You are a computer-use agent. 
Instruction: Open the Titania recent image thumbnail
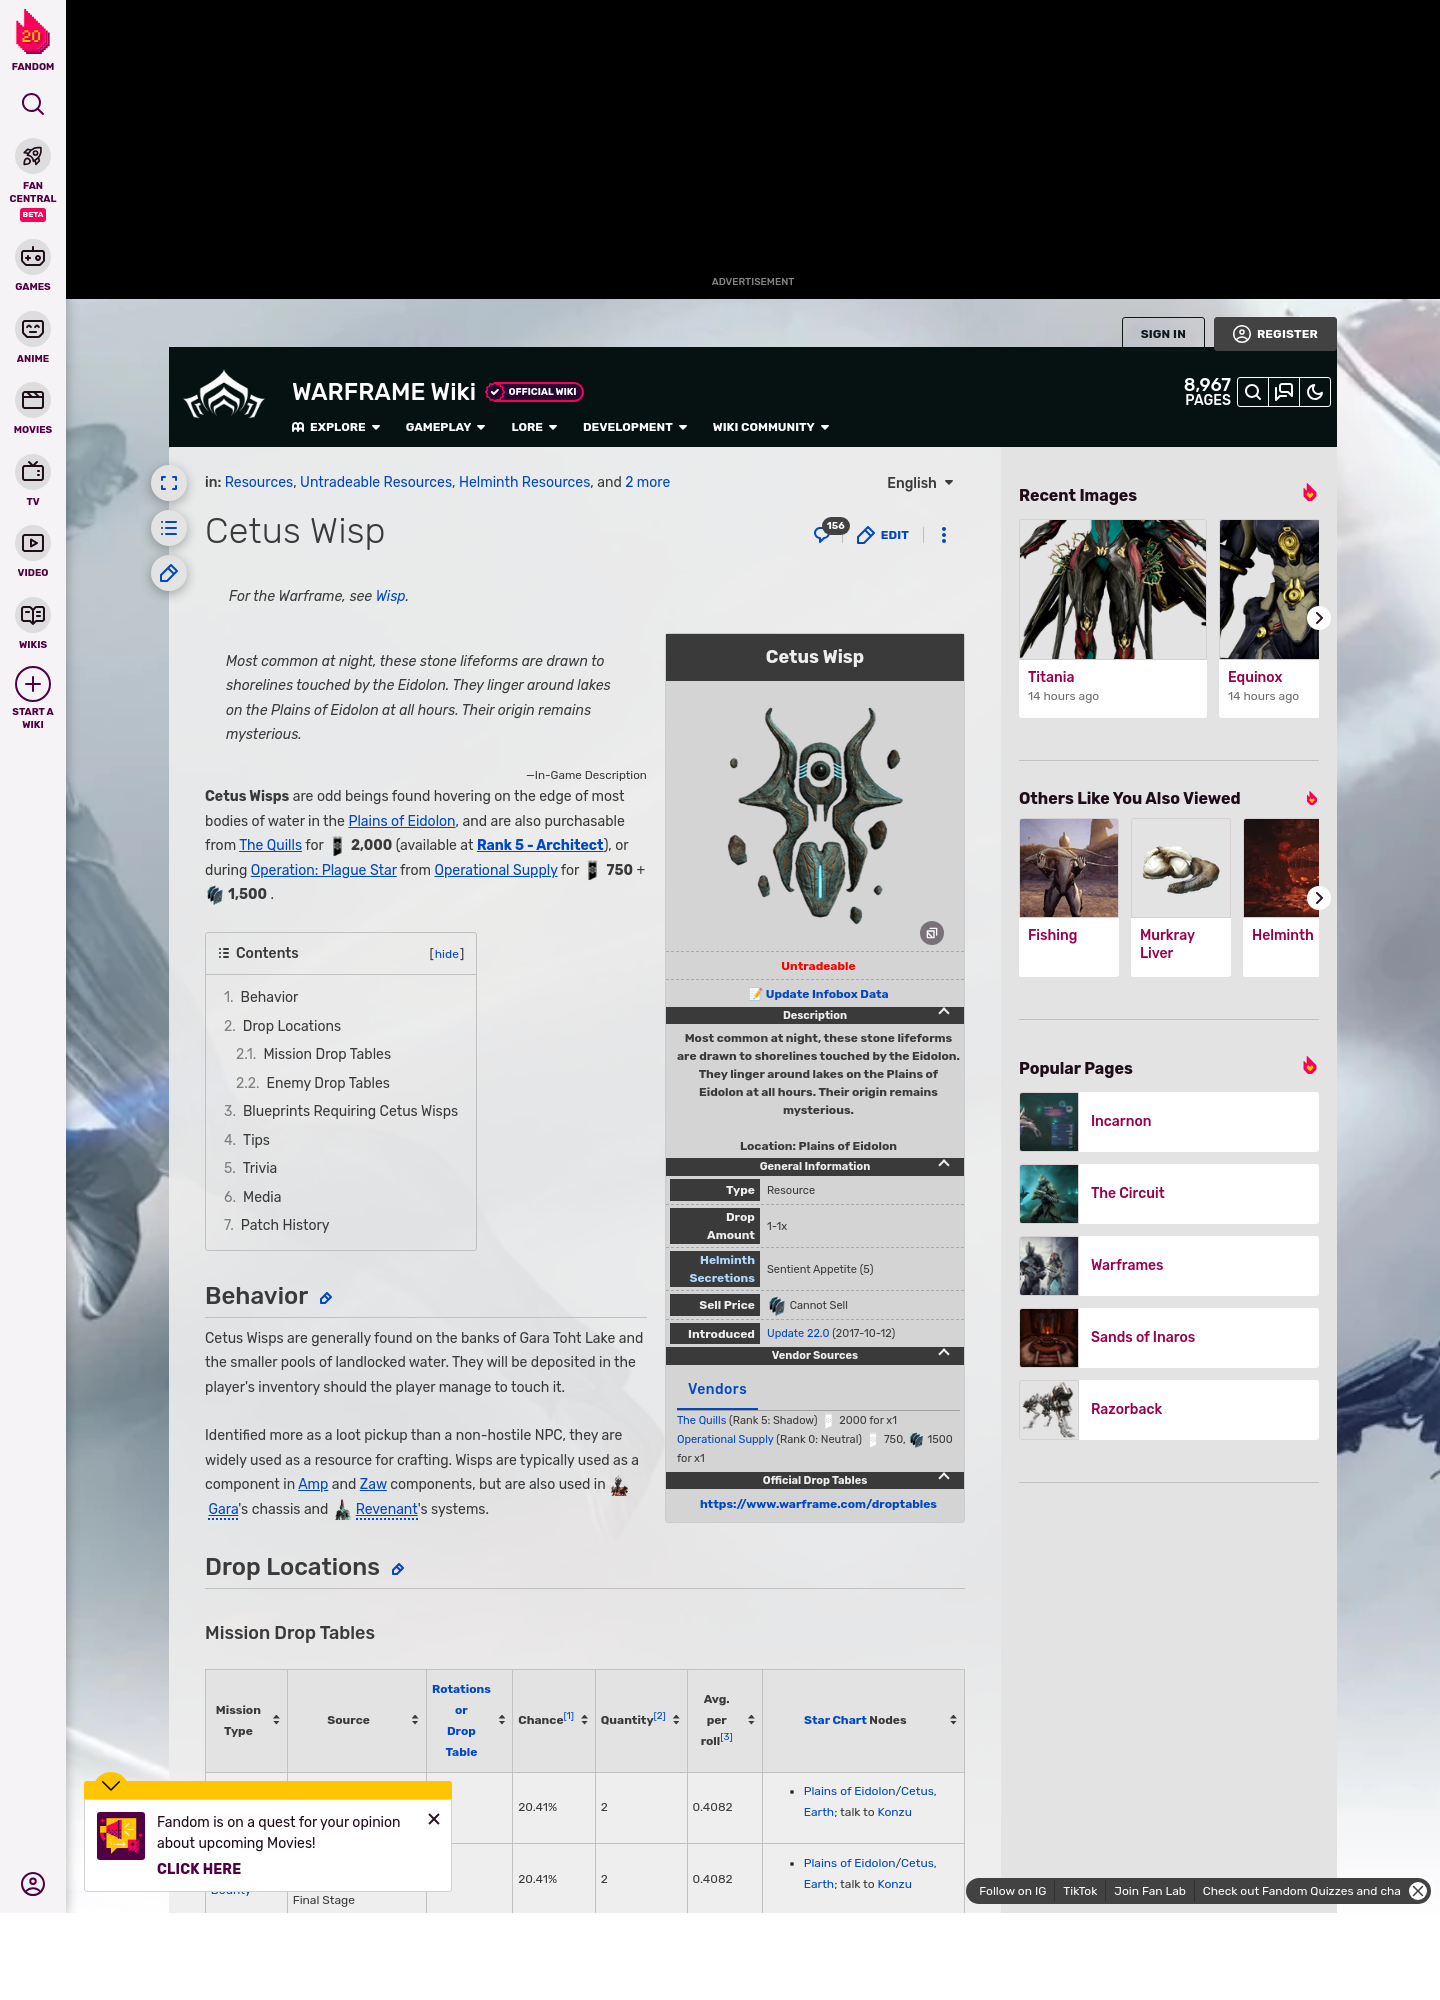tap(1113, 589)
